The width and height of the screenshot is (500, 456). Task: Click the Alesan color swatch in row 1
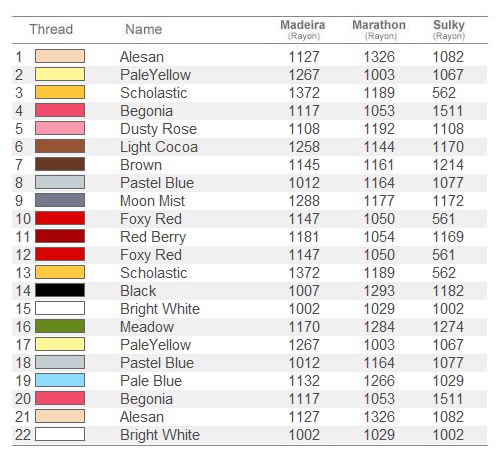[60, 56]
